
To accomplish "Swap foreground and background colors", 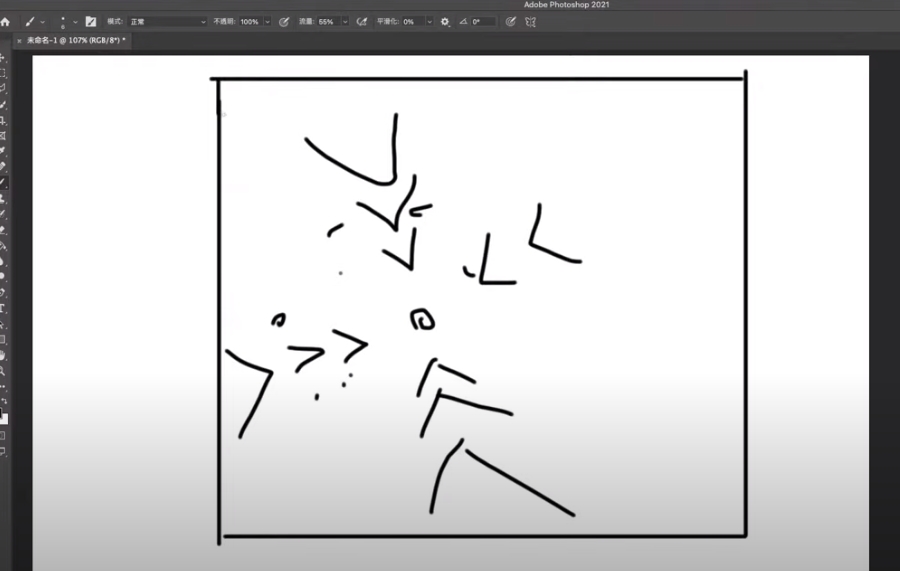I will pyautogui.click(x=5, y=401).
